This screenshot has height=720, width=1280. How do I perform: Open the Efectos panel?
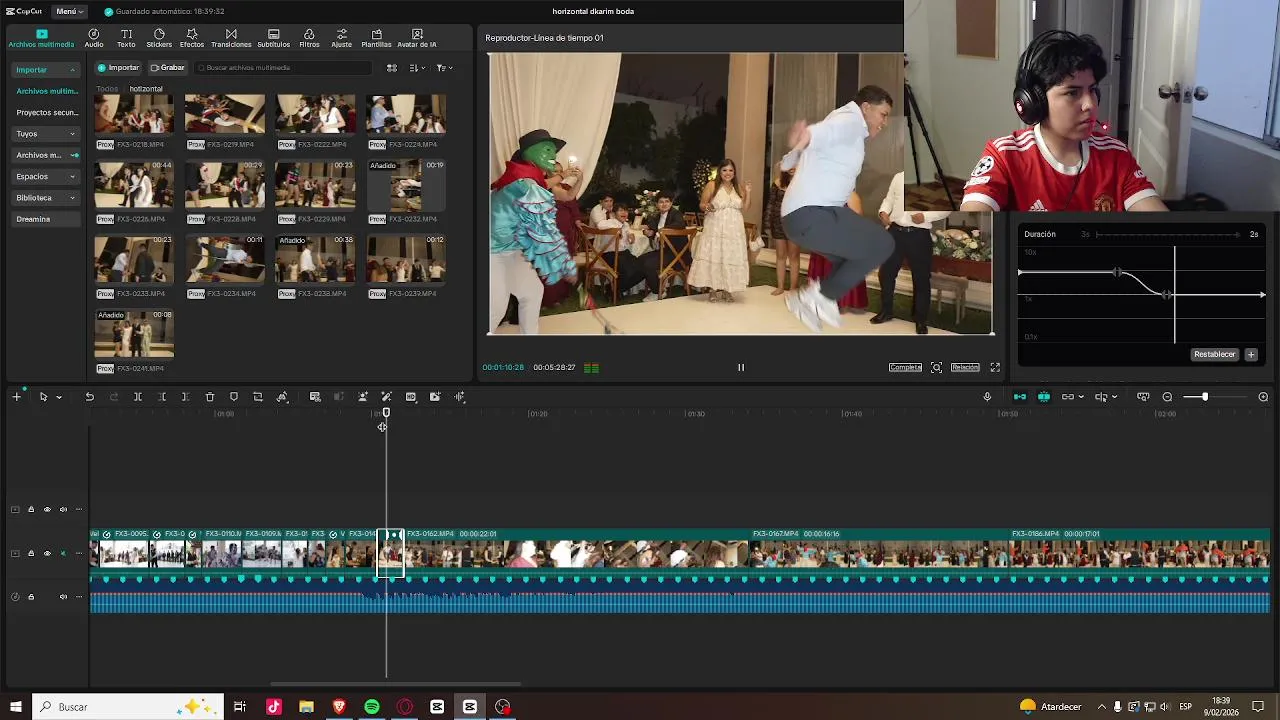pyautogui.click(x=192, y=38)
